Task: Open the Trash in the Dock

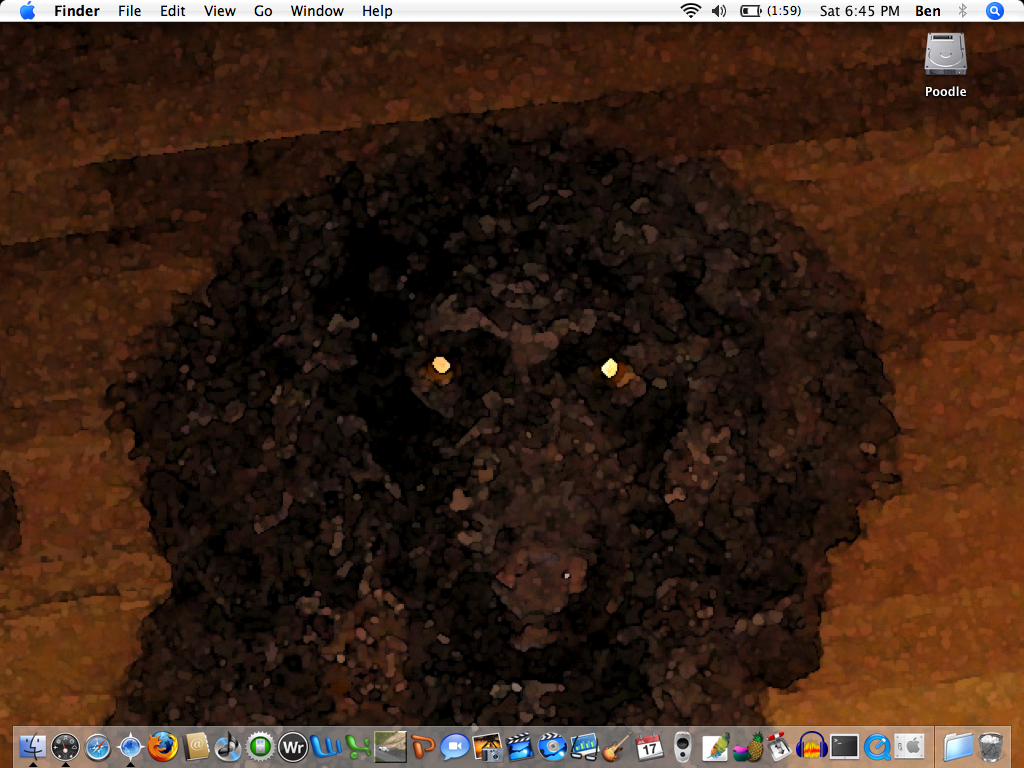Action: pyautogui.click(x=991, y=746)
